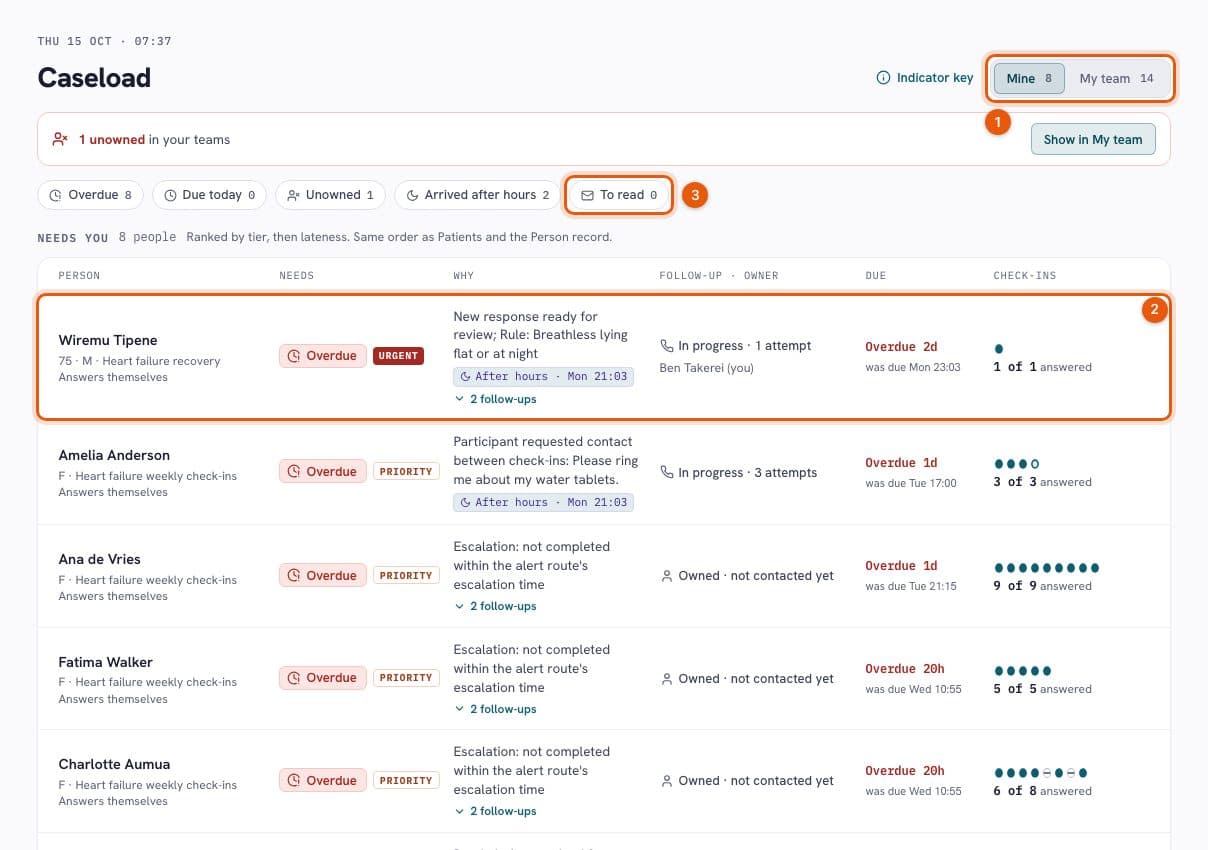This screenshot has height=850, width=1208.
Task: Open the Indicator key link
Action: (924, 78)
